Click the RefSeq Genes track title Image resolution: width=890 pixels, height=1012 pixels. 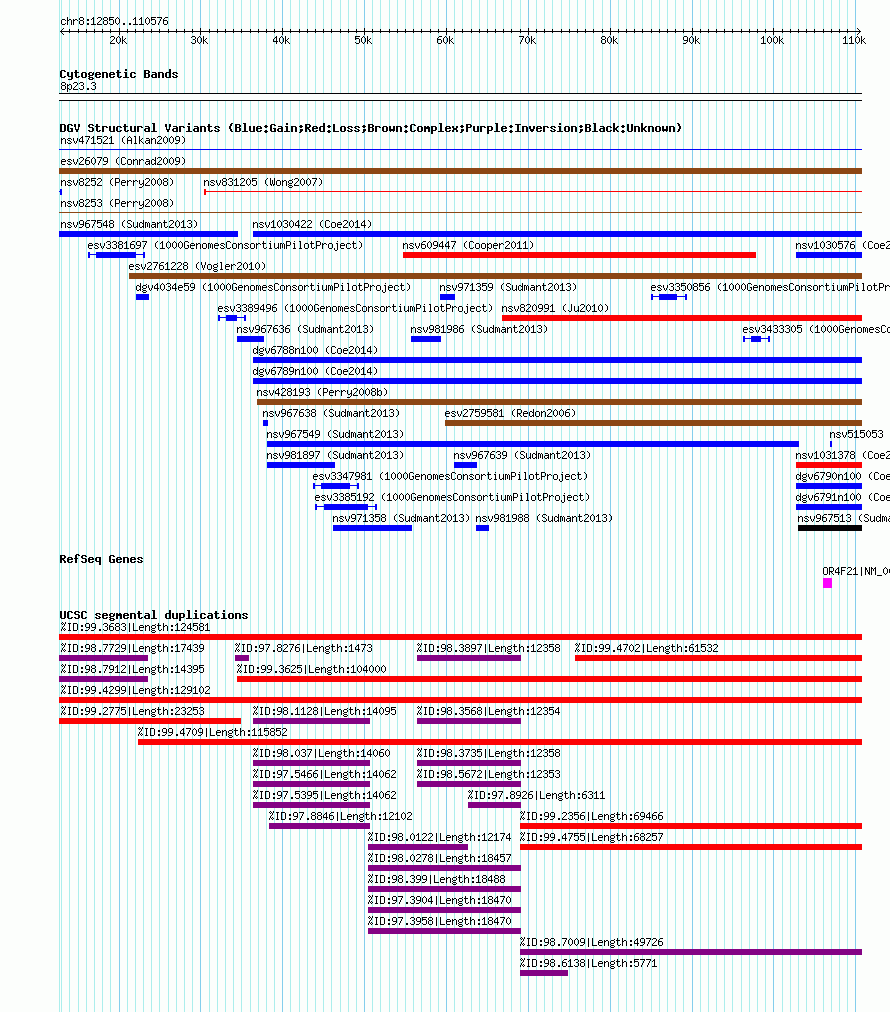coord(101,559)
